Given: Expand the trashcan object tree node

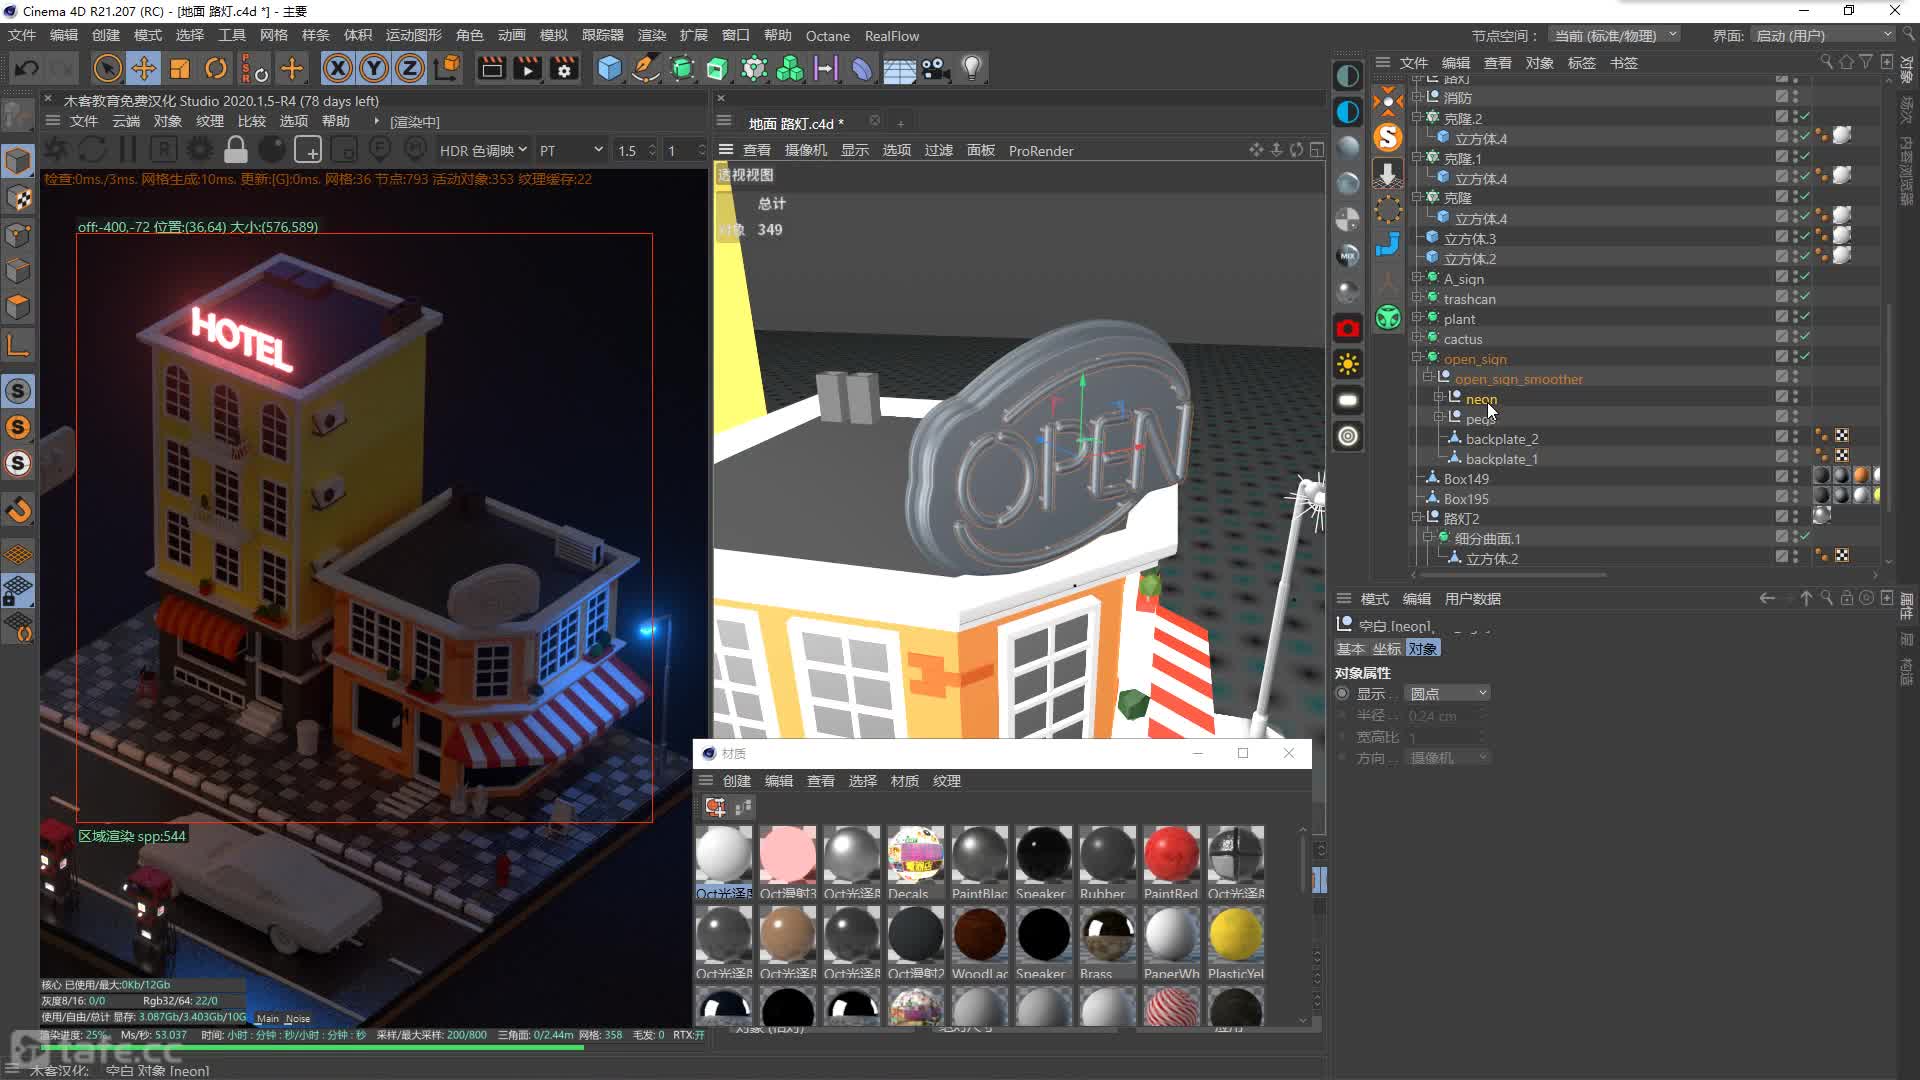Looking at the screenshot, I should pyautogui.click(x=1417, y=298).
